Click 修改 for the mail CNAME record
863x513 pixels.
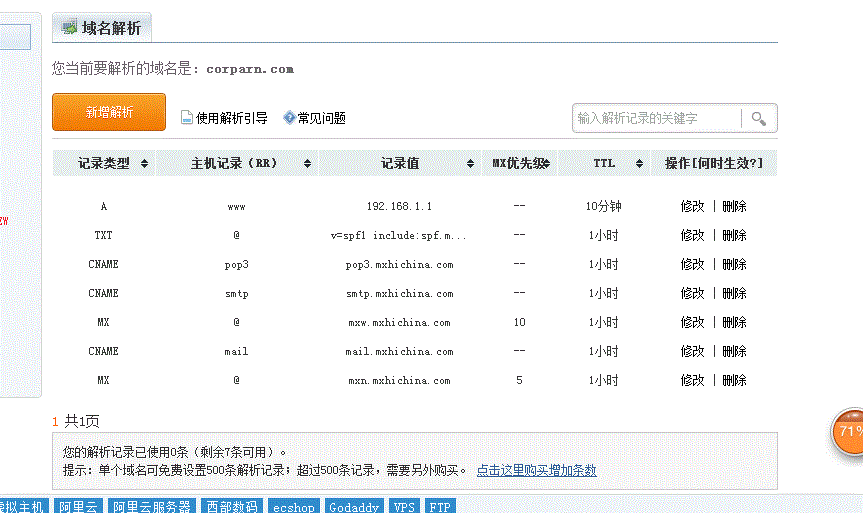692,351
